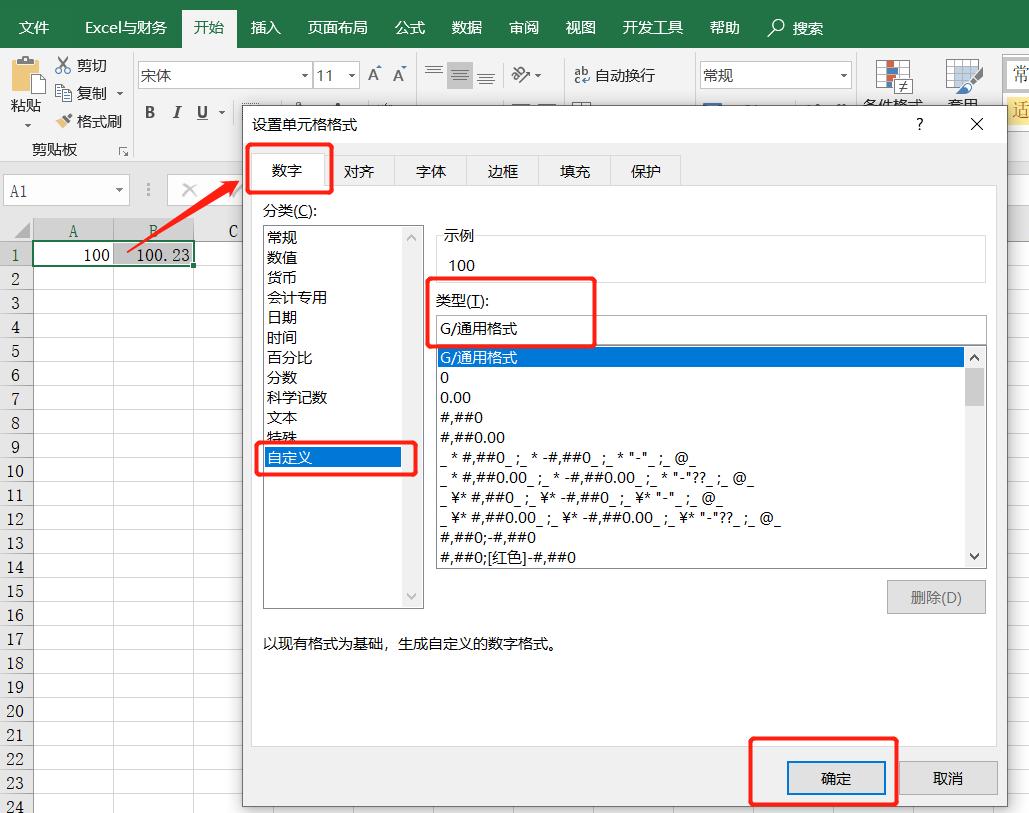1029x813 pixels.
Task: Toggle bold formatting with the B icon
Action: point(150,112)
